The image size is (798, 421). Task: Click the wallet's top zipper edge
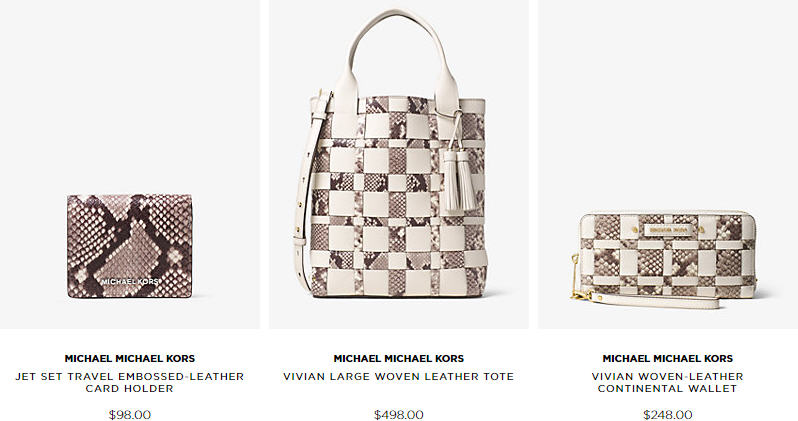pos(667,213)
